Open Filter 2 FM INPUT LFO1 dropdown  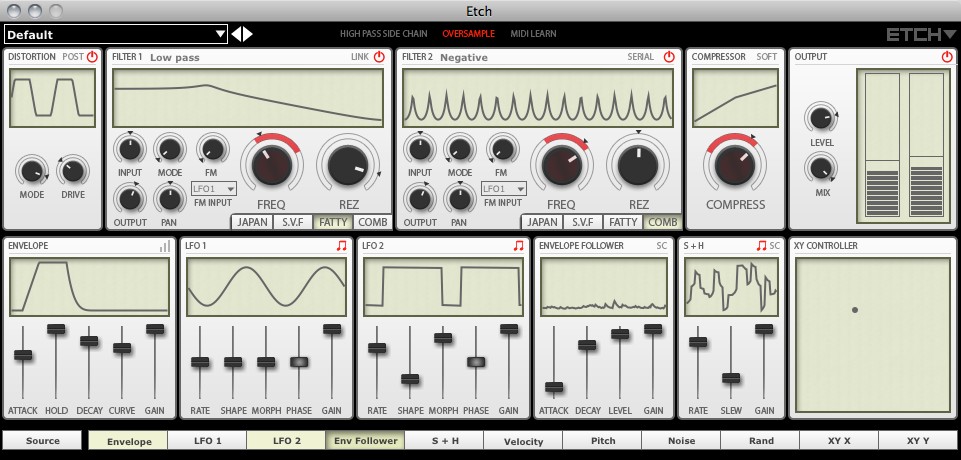(x=504, y=189)
